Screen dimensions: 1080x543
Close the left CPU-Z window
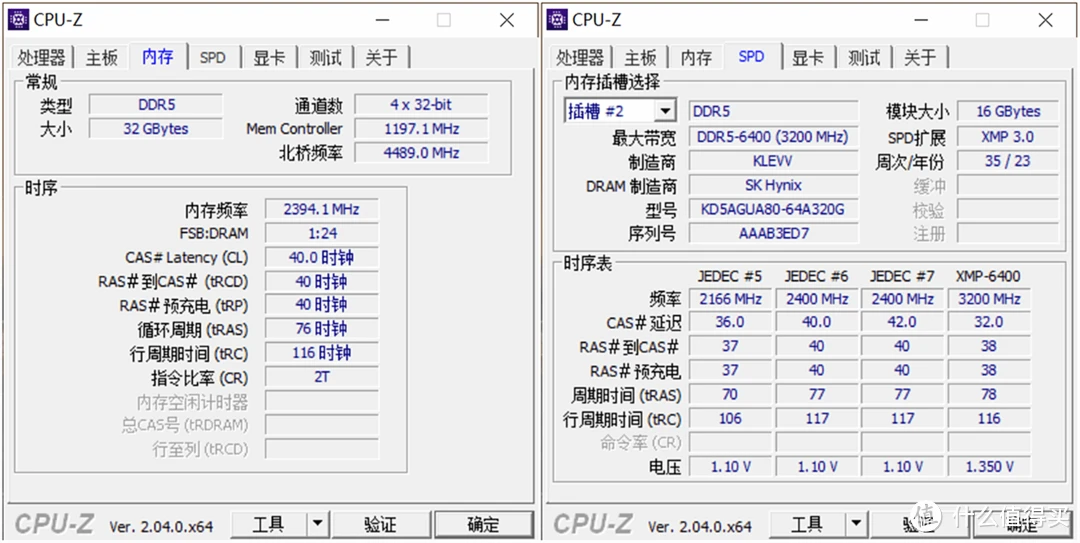[x=507, y=20]
